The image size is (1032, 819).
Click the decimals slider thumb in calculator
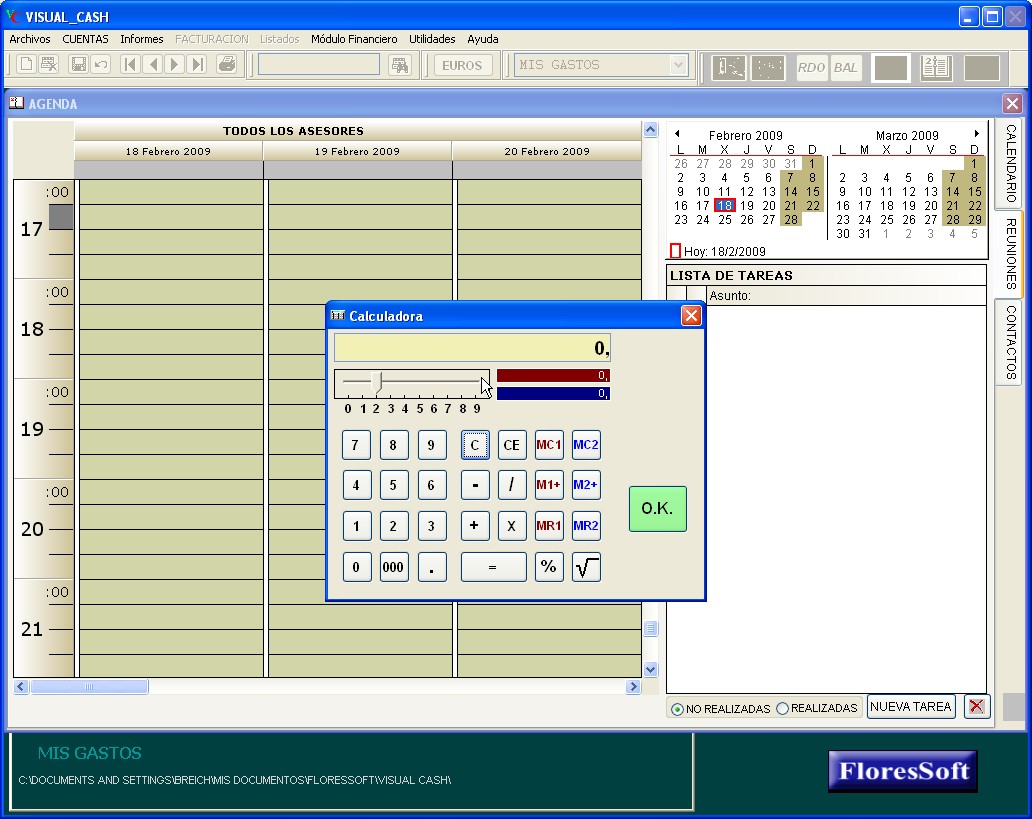click(x=376, y=383)
